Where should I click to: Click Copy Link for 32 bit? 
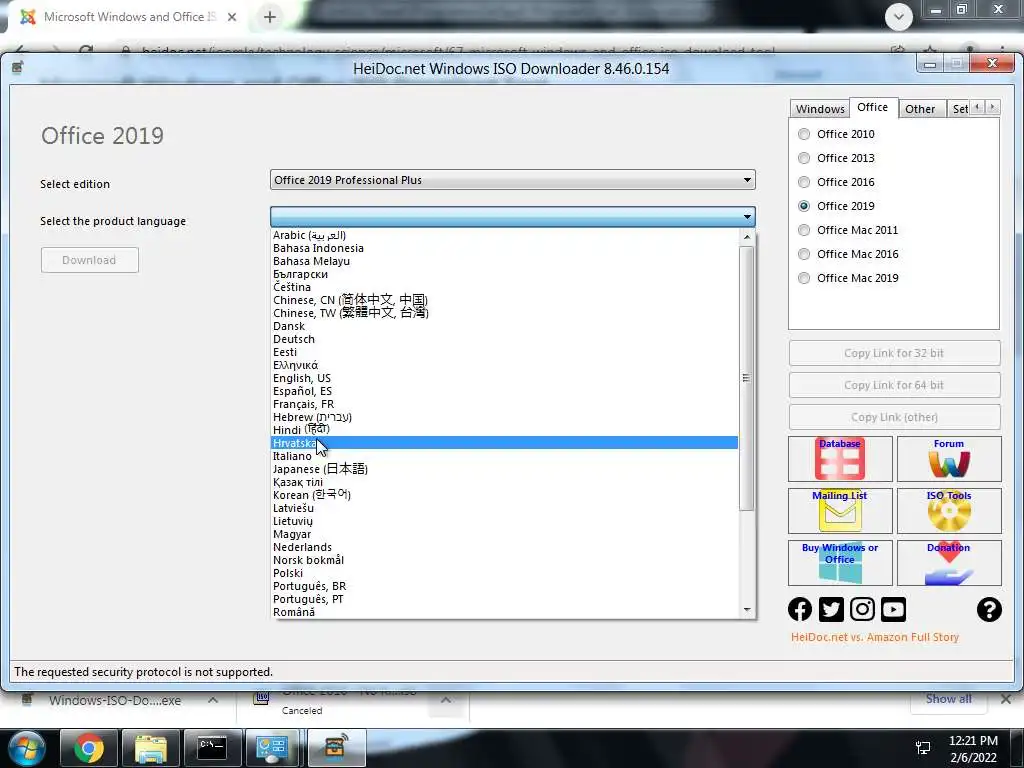pos(894,353)
